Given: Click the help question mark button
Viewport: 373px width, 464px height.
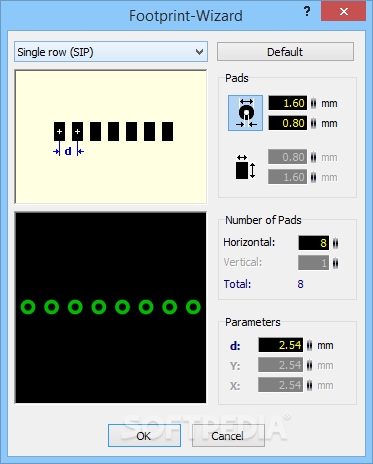Looking at the screenshot, I should 307,12.
